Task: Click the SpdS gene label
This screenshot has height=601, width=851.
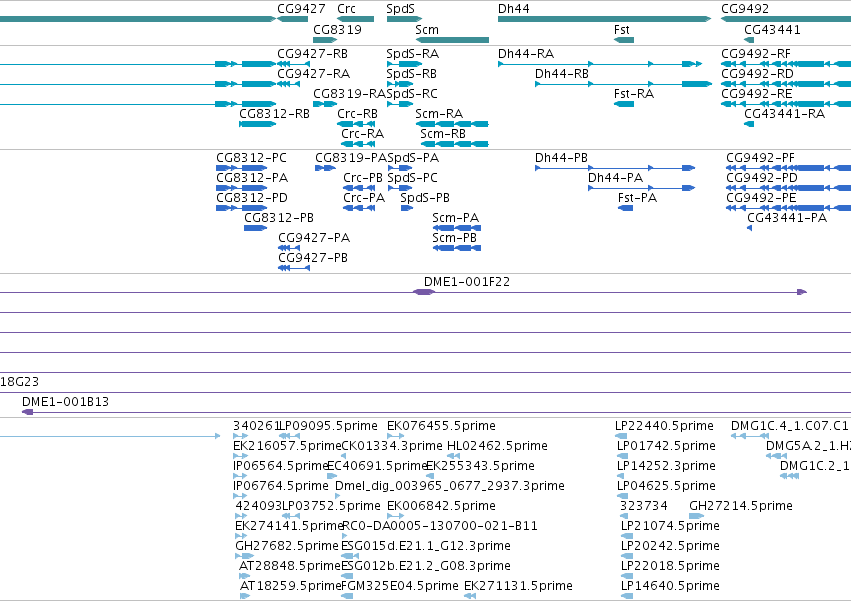Action: click(x=401, y=9)
